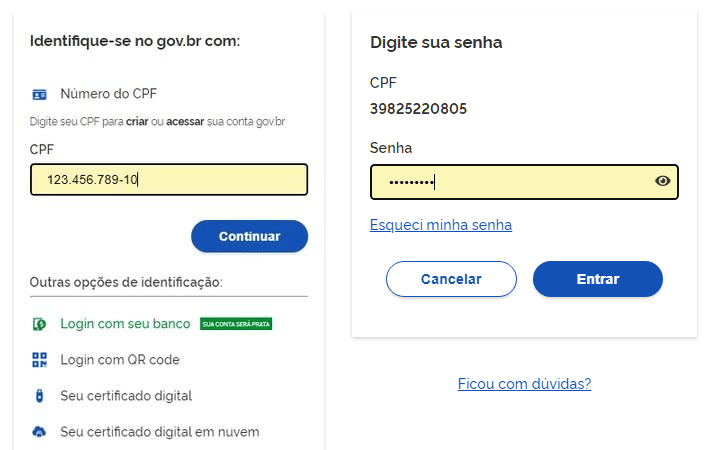The width and height of the screenshot is (707, 450).
Task: Choose Login com QR code option
Action: coord(120,360)
